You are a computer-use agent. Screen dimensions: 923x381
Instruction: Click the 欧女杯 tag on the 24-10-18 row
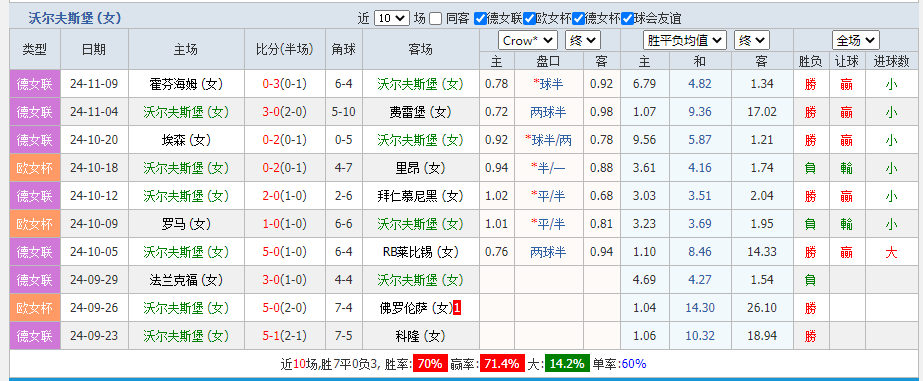click(x=35, y=168)
